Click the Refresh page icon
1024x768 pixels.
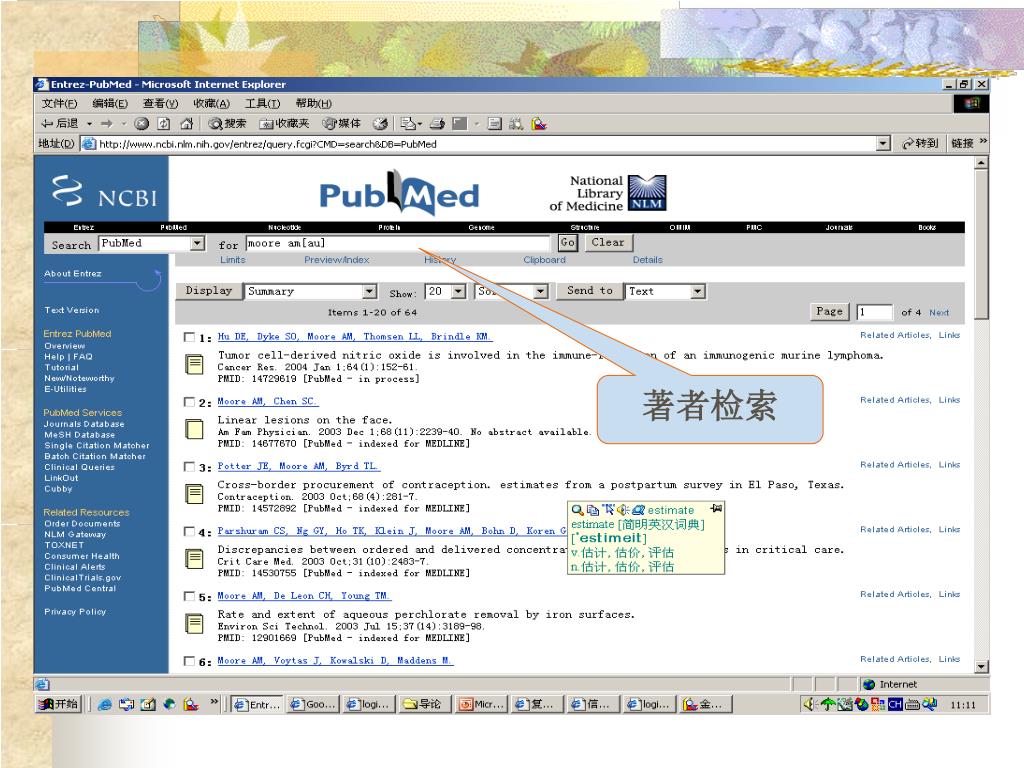pos(164,123)
